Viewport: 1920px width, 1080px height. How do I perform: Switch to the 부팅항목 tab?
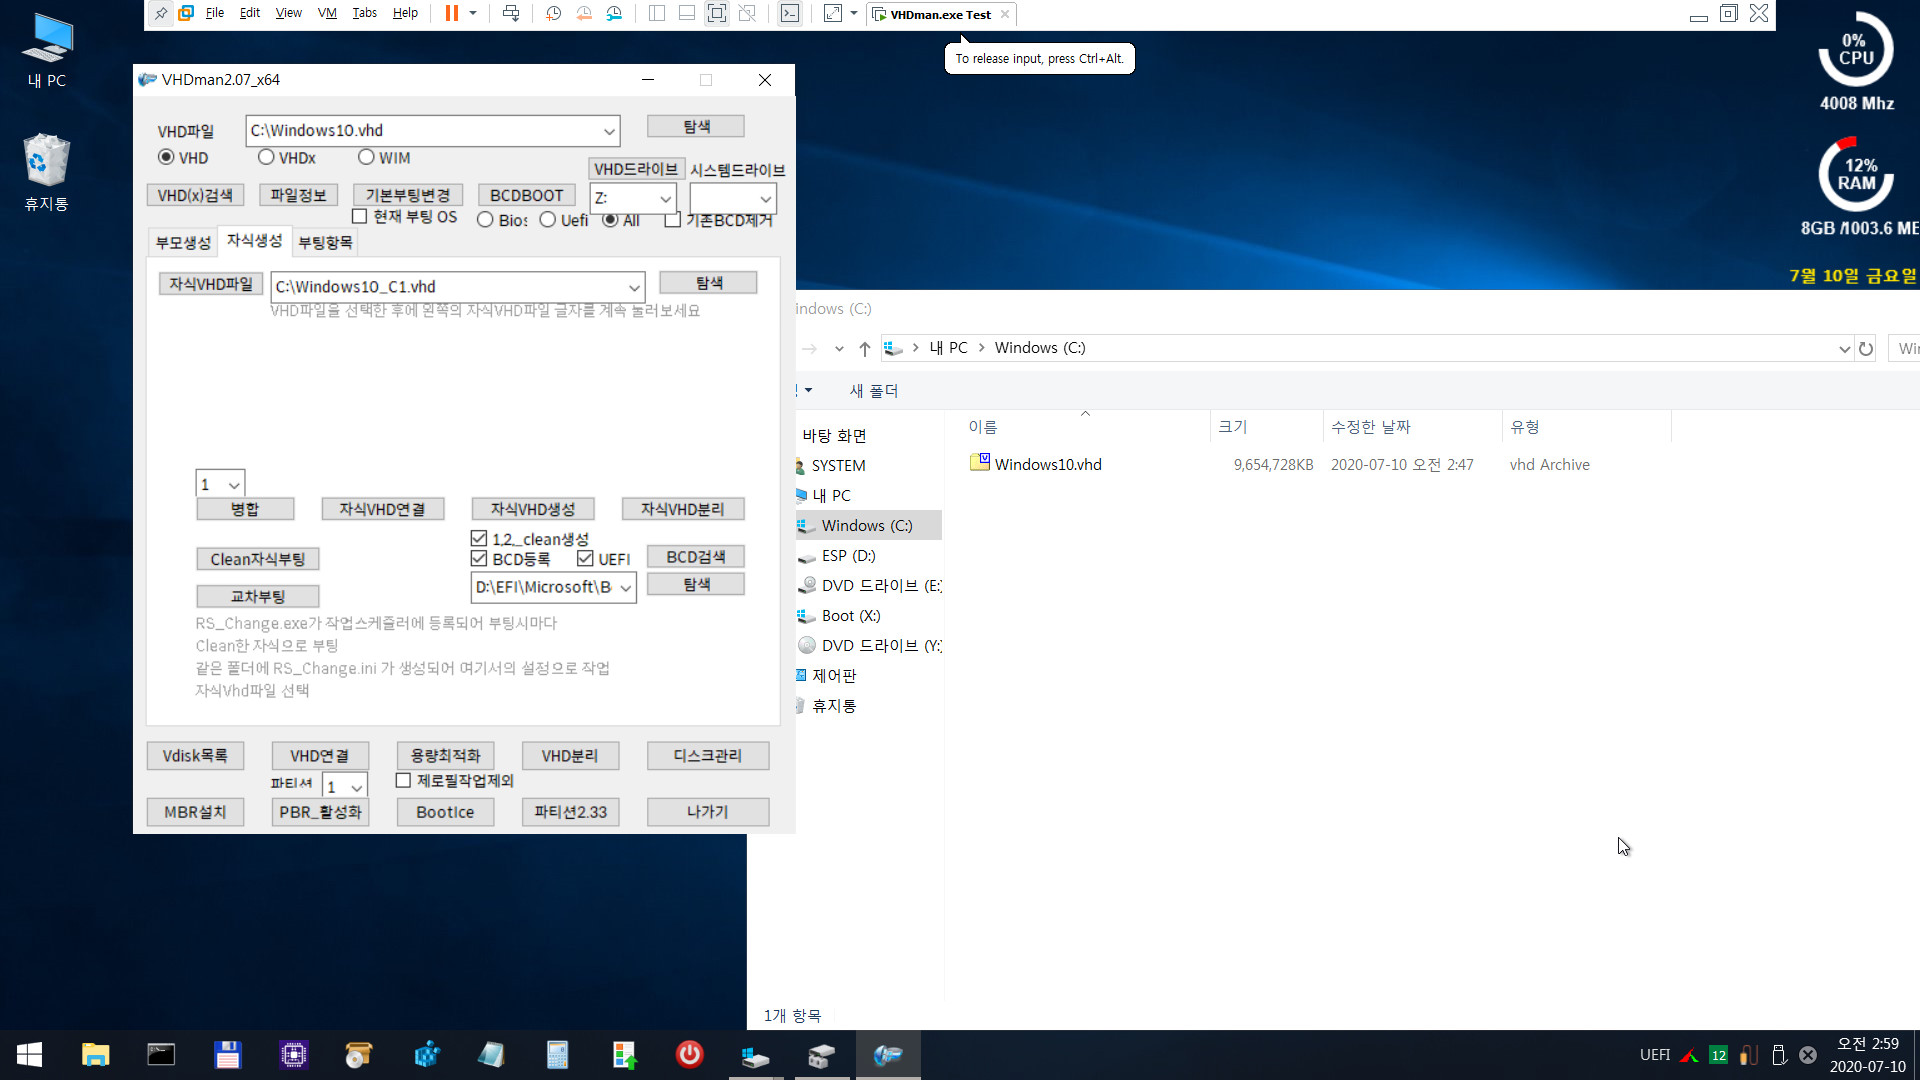click(325, 242)
